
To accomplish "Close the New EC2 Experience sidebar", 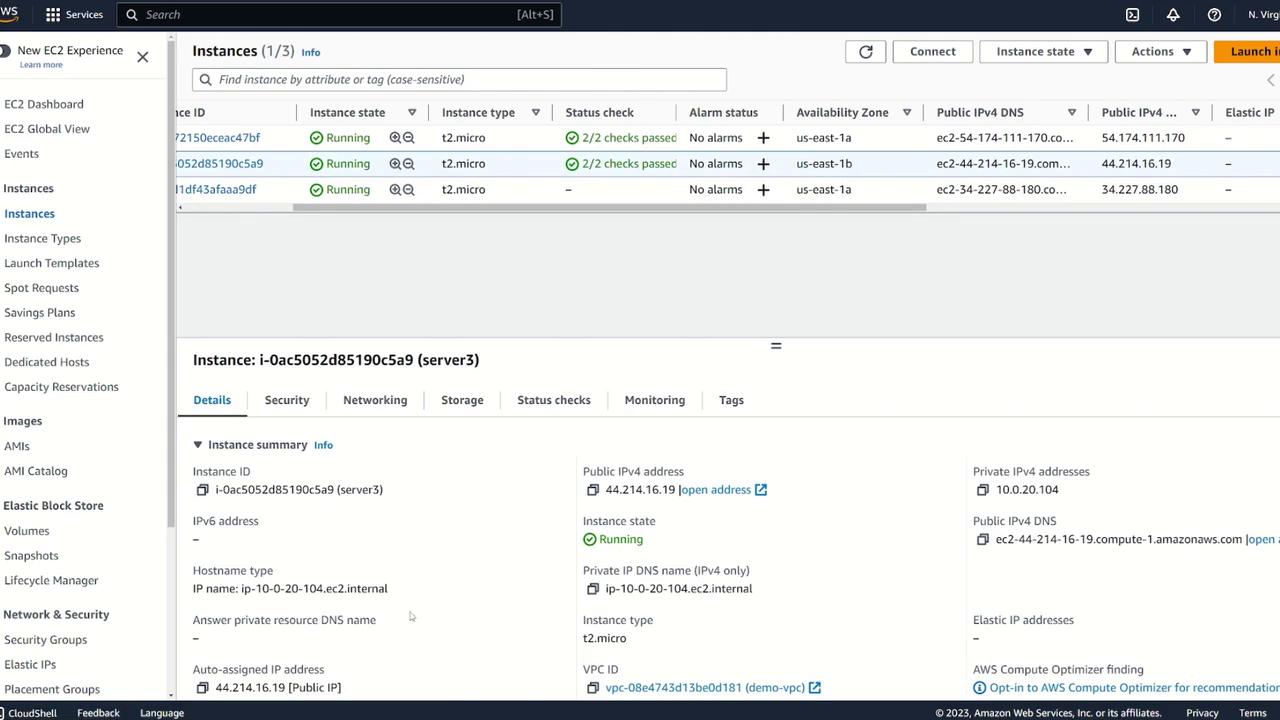I will tap(143, 57).
